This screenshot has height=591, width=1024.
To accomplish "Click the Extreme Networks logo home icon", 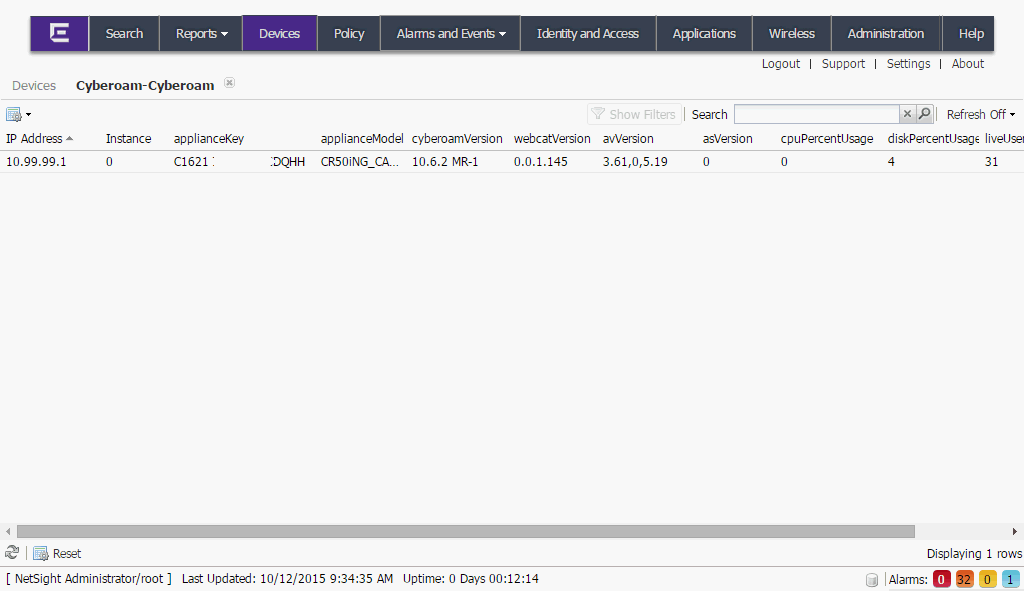I will (59, 33).
